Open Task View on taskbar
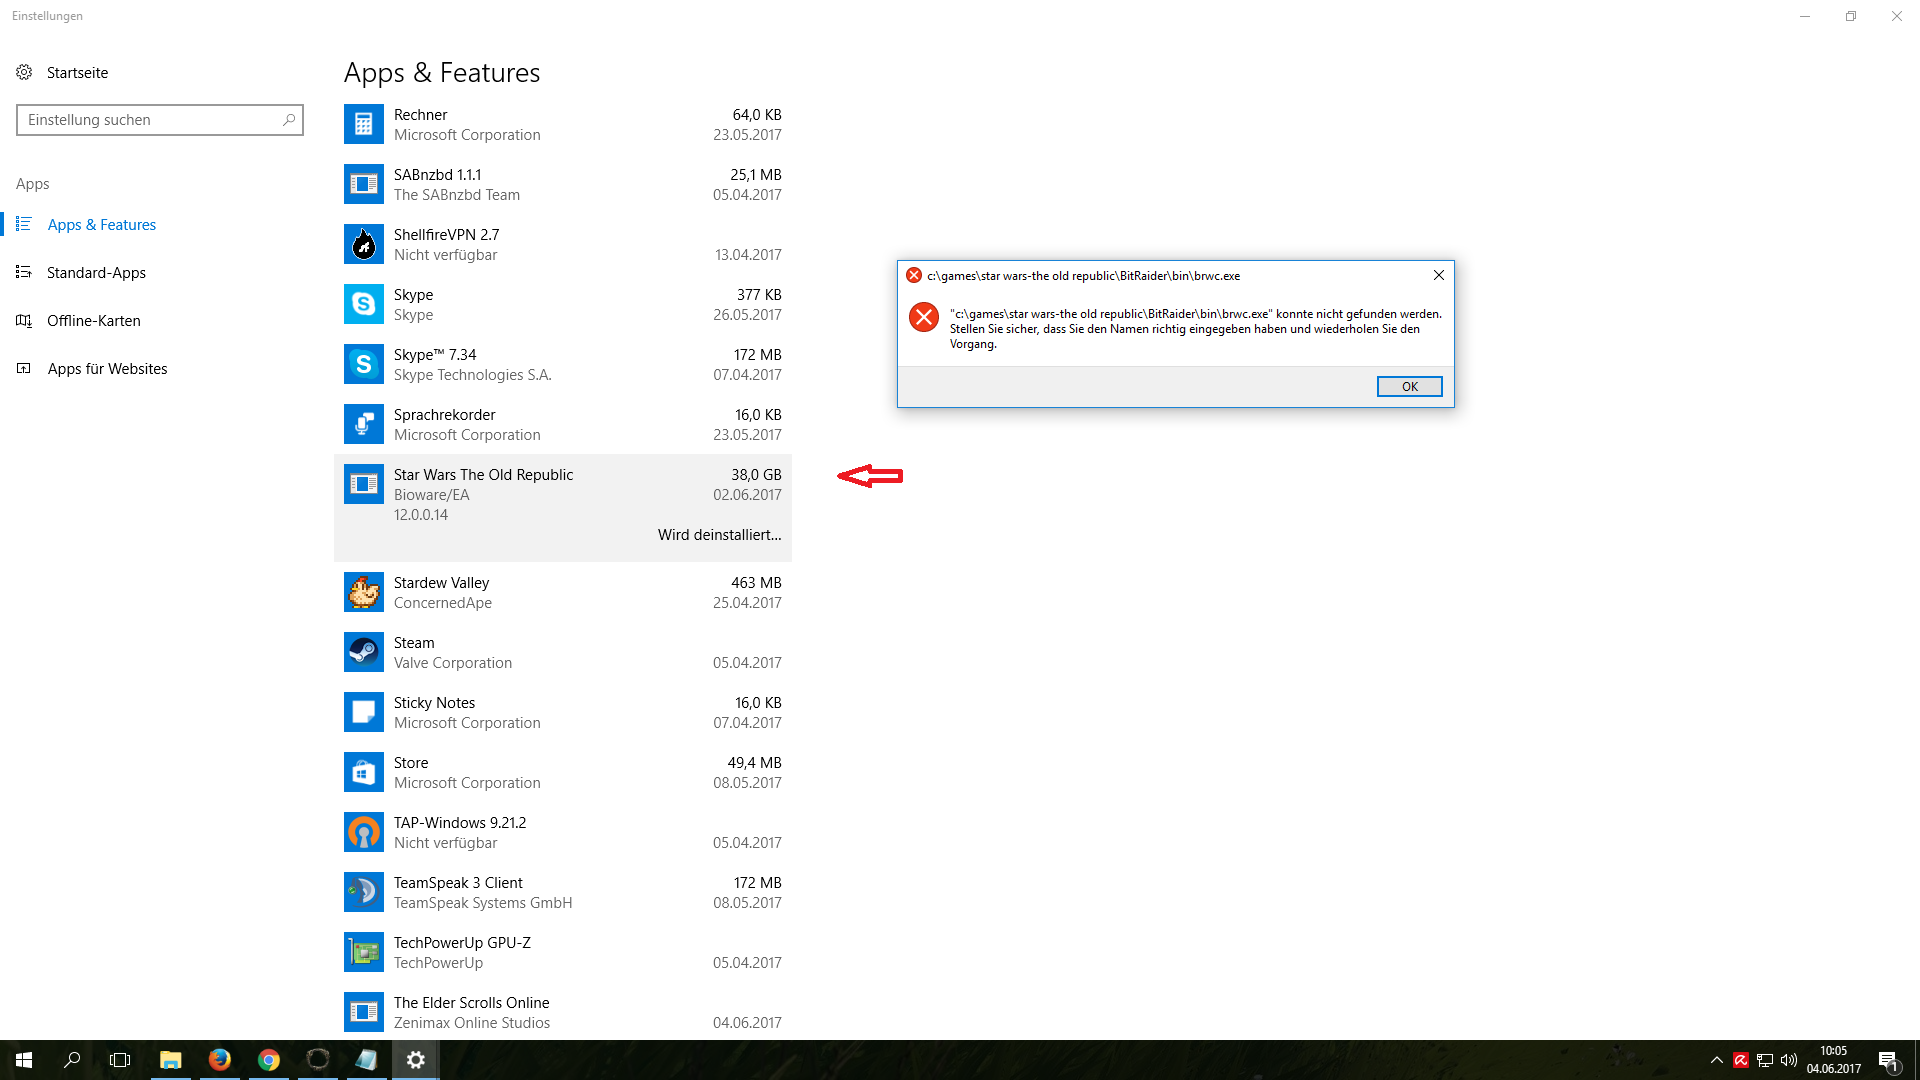Viewport: 1920px width, 1080px height. pos(120,1060)
